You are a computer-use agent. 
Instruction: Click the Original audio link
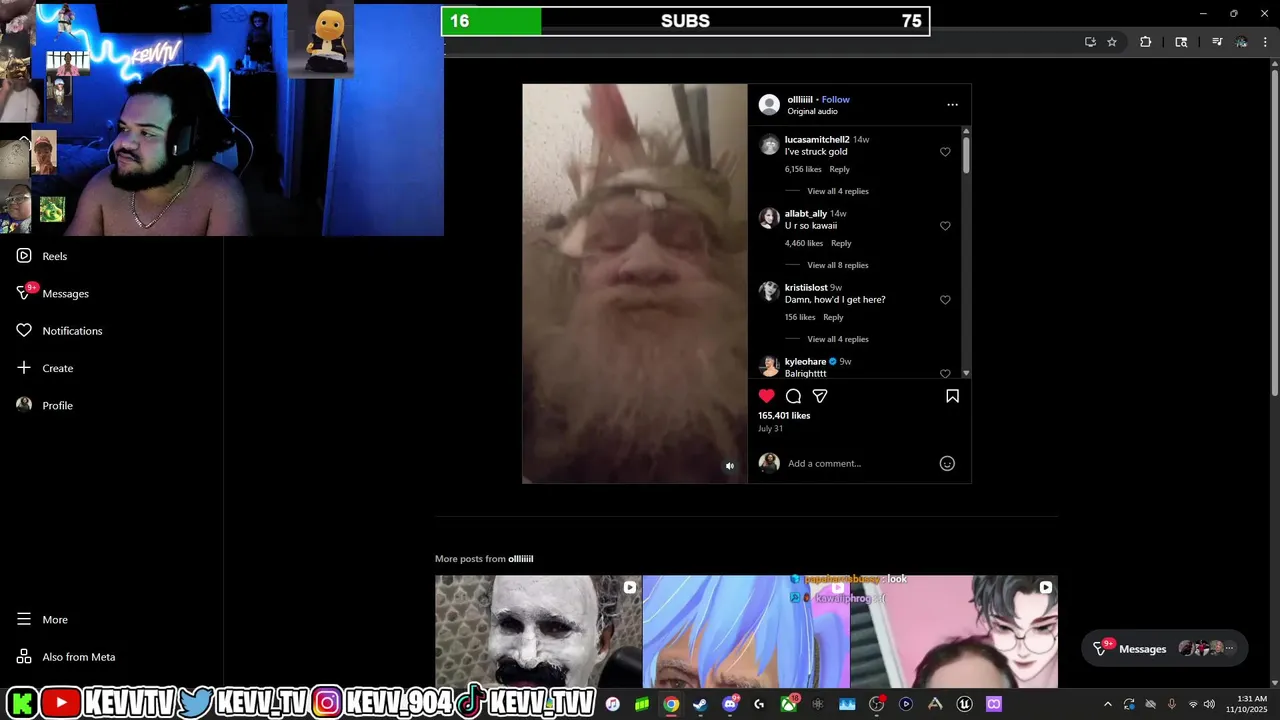[x=812, y=111]
